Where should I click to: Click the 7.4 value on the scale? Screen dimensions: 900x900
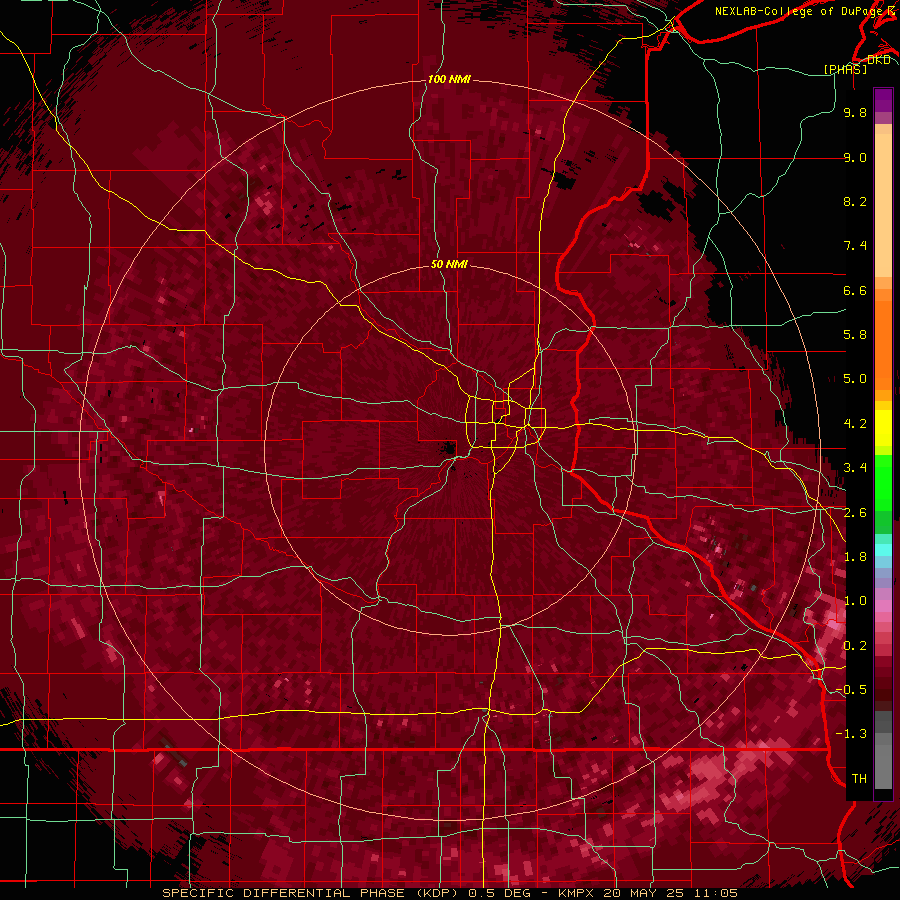(x=855, y=246)
